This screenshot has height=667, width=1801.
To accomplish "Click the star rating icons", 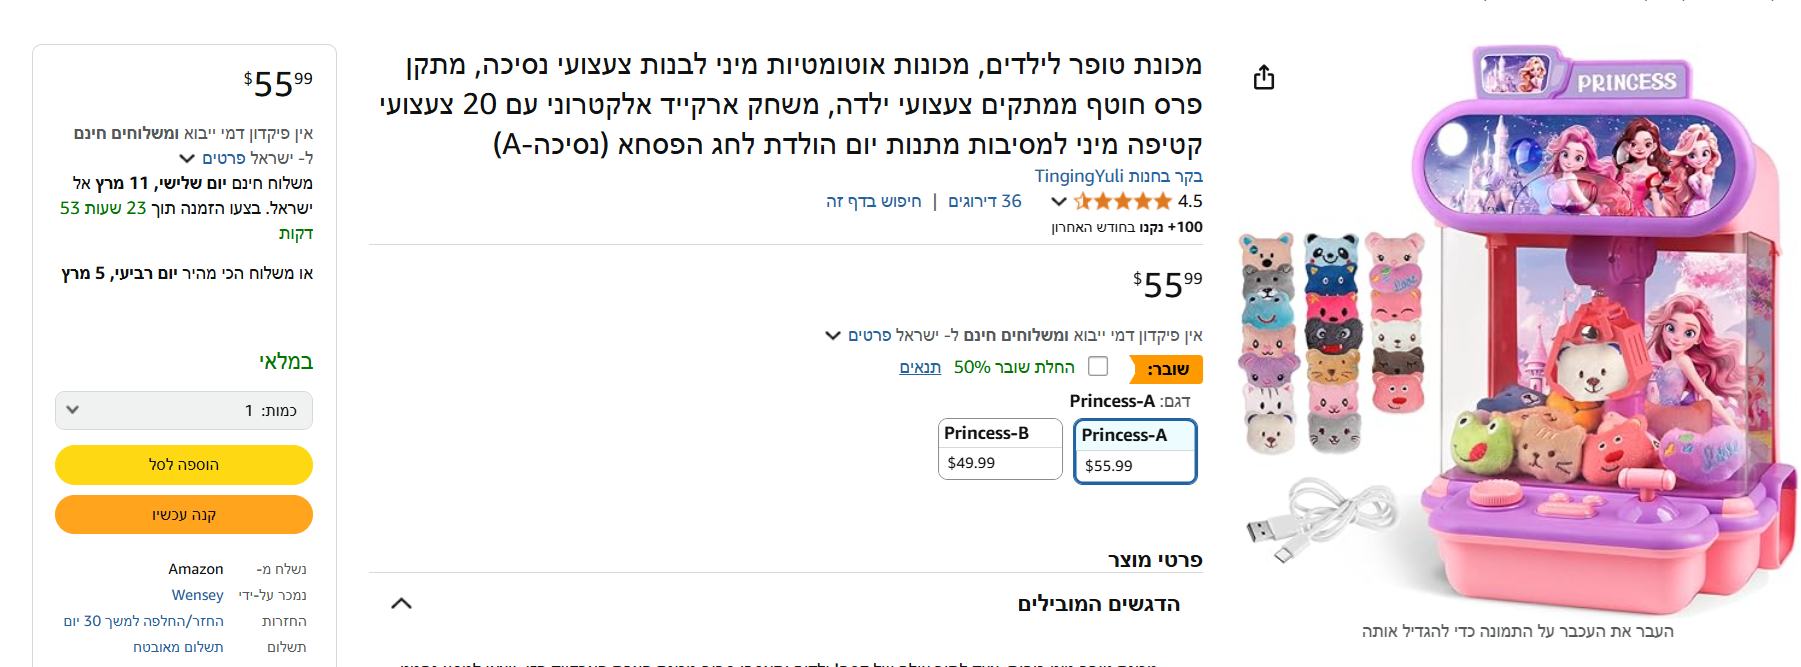I will pos(1122,202).
